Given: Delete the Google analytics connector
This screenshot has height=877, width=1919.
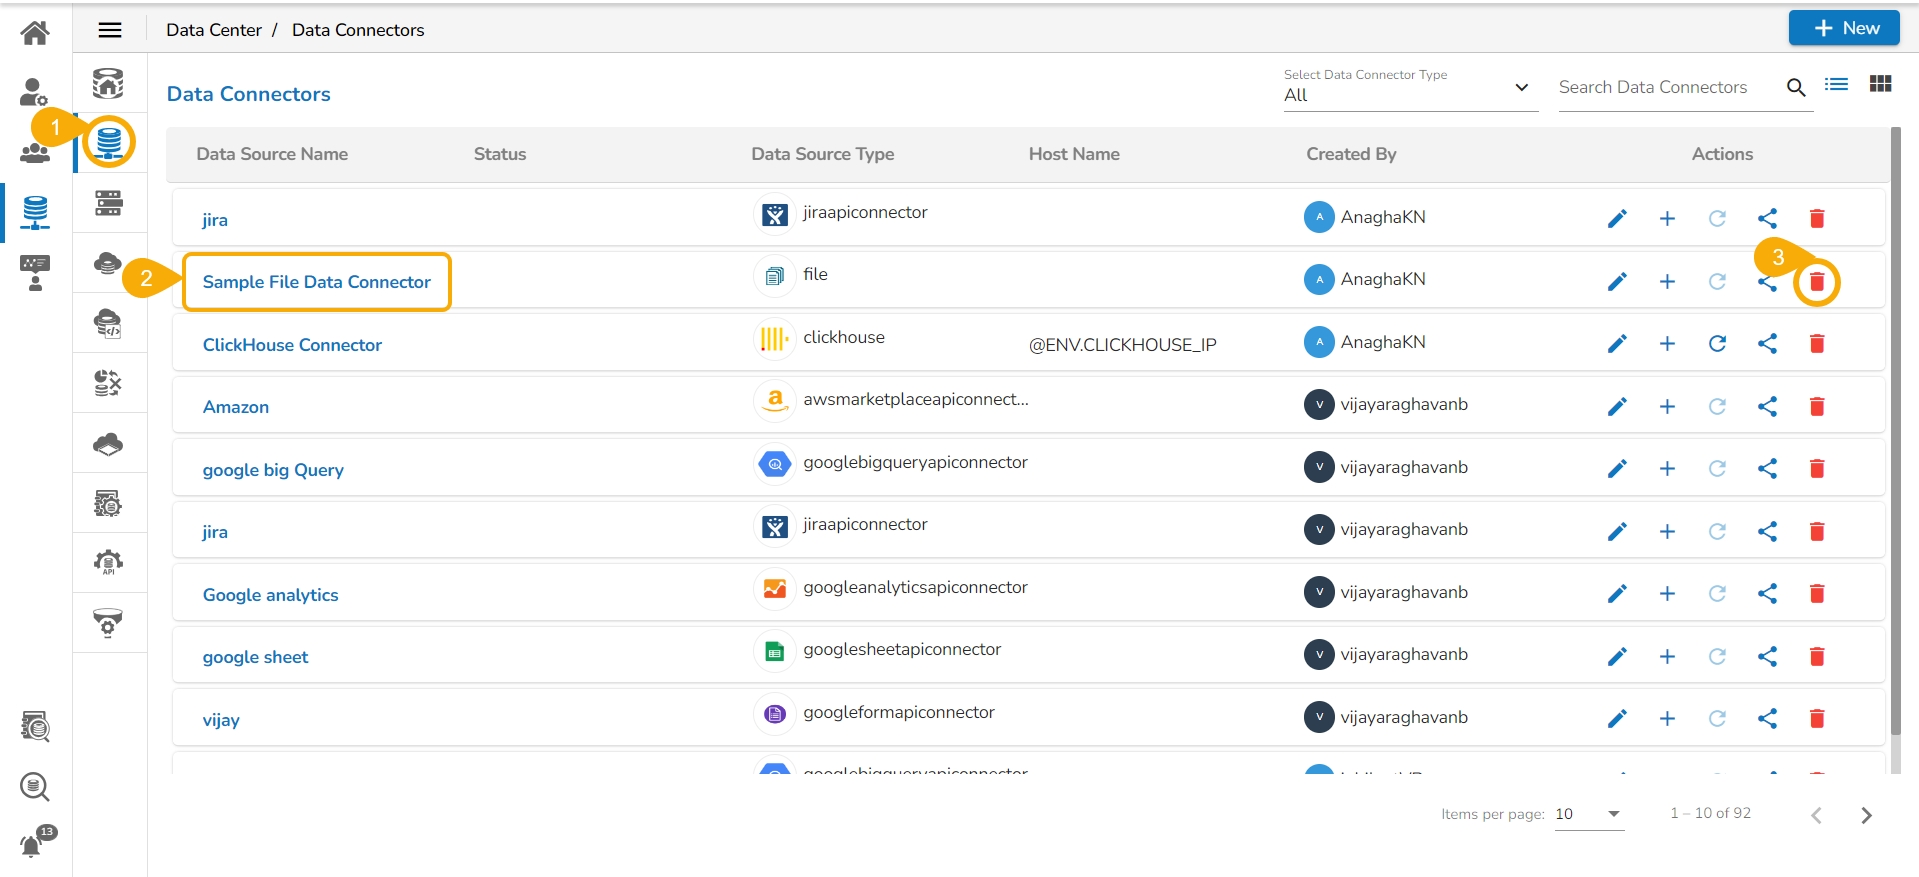Looking at the screenshot, I should point(1816,594).
